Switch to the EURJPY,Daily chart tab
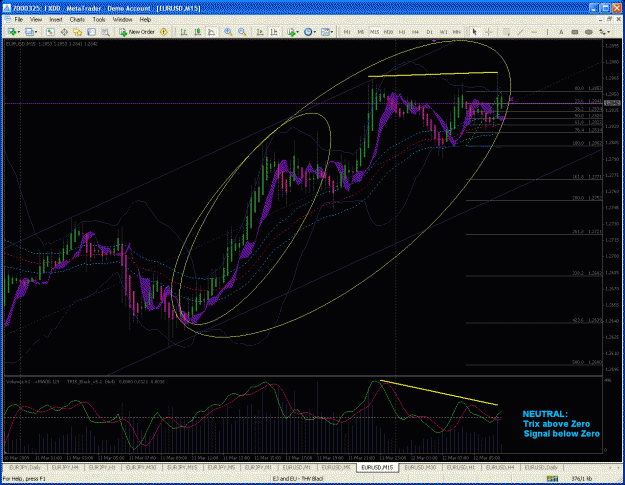625x485 pixels. (25, 467)
